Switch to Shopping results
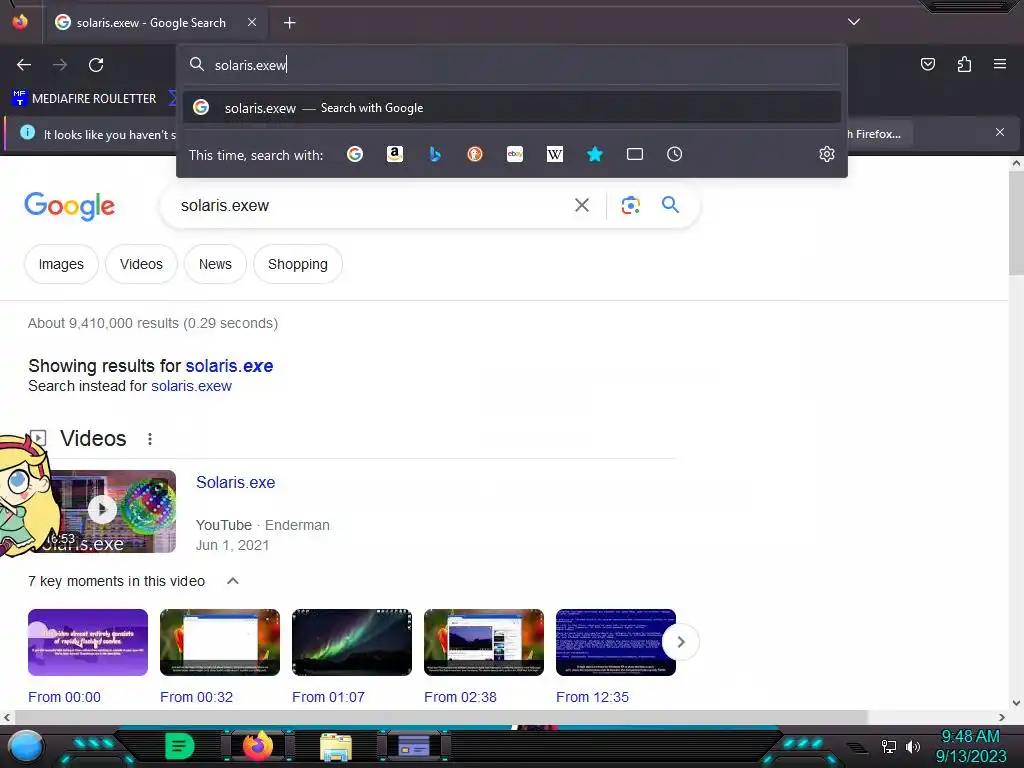1024x768 pixels. [298, 264]
